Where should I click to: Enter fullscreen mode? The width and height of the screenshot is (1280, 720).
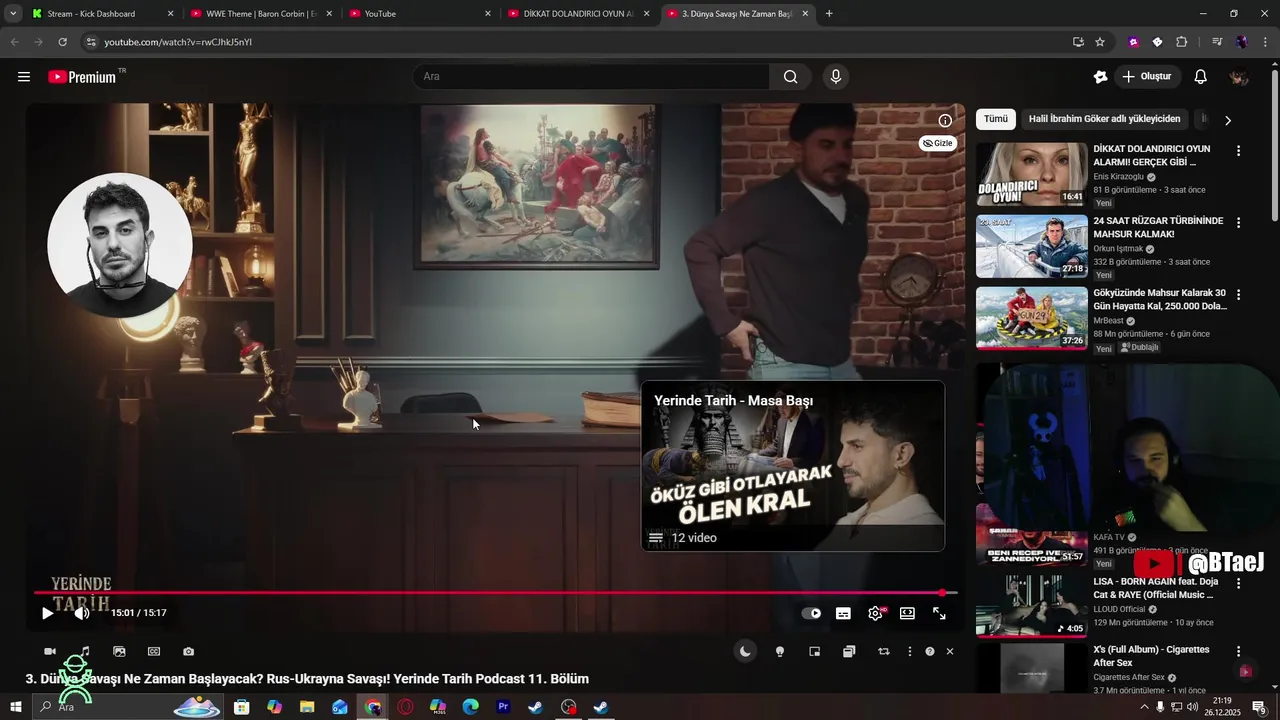(x=939, y=614)
